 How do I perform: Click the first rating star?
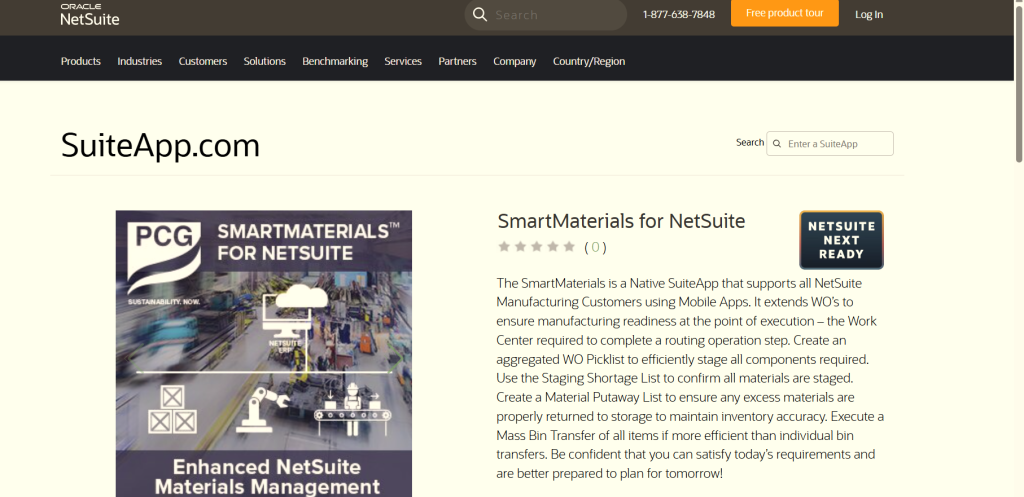click(504, 247)
